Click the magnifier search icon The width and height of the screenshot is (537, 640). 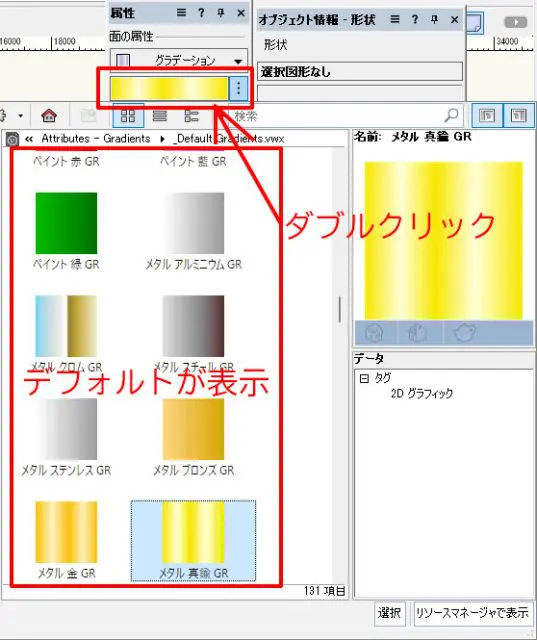coord(451,116)
